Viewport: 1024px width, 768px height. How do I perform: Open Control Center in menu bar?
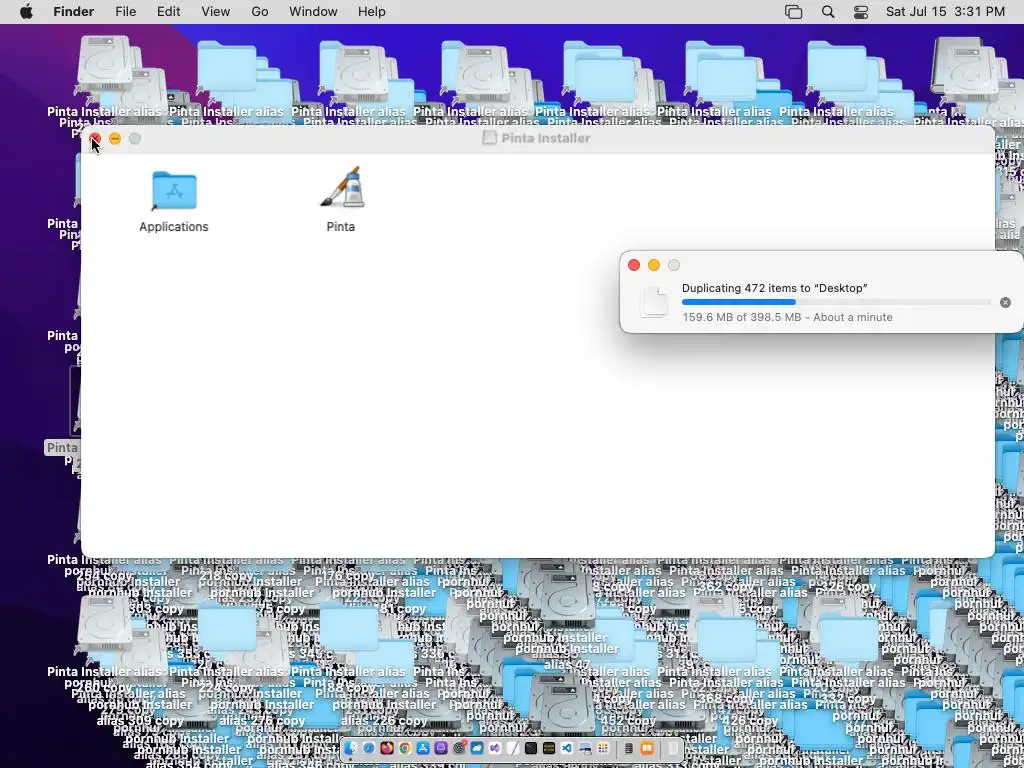point(861,12)
